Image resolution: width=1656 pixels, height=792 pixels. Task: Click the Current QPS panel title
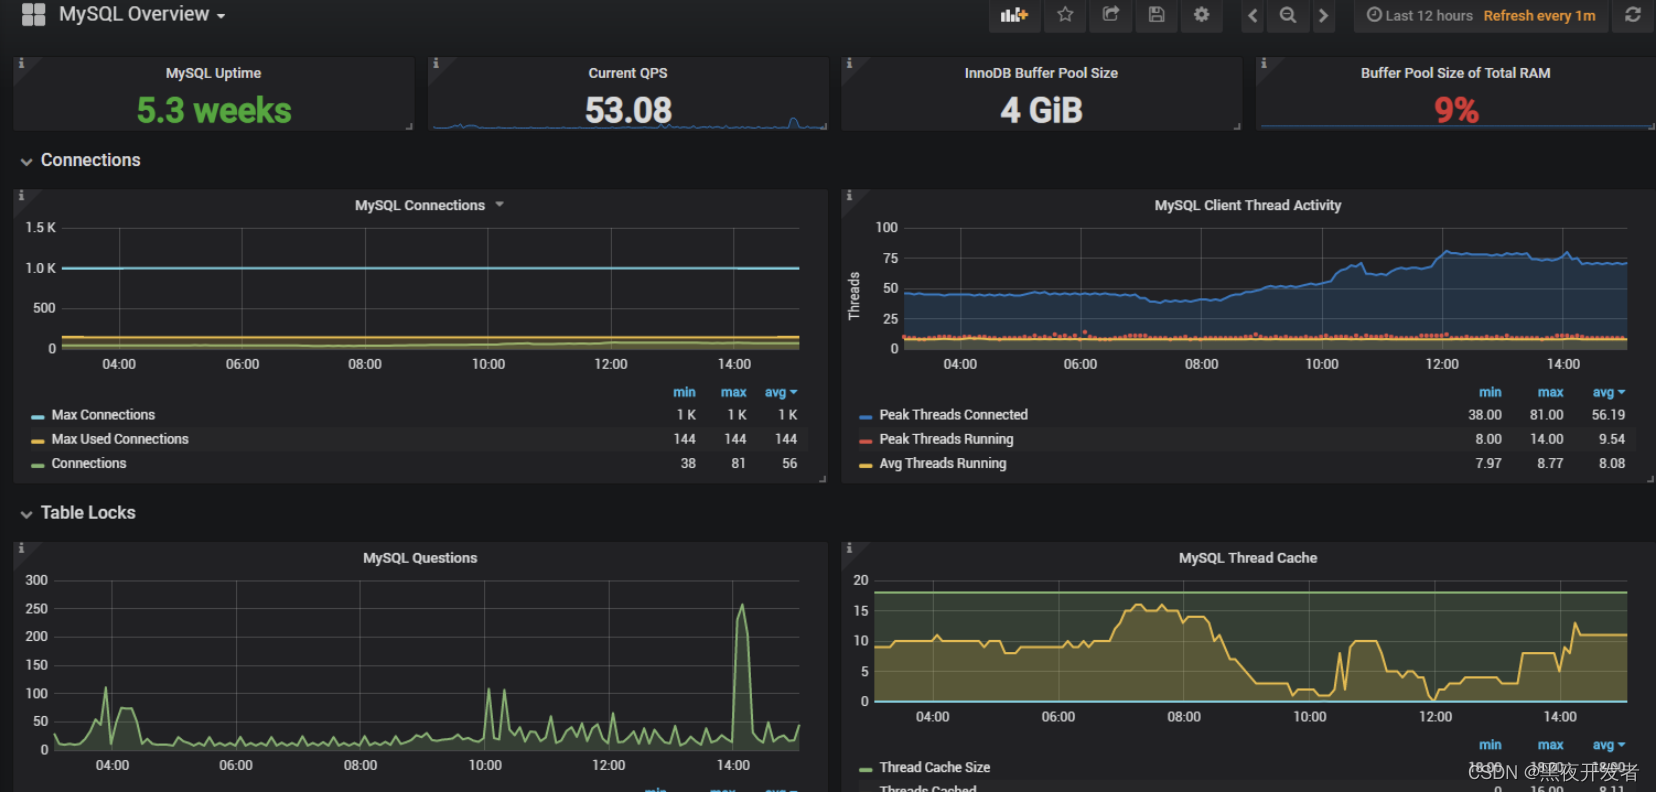(627, 73)
